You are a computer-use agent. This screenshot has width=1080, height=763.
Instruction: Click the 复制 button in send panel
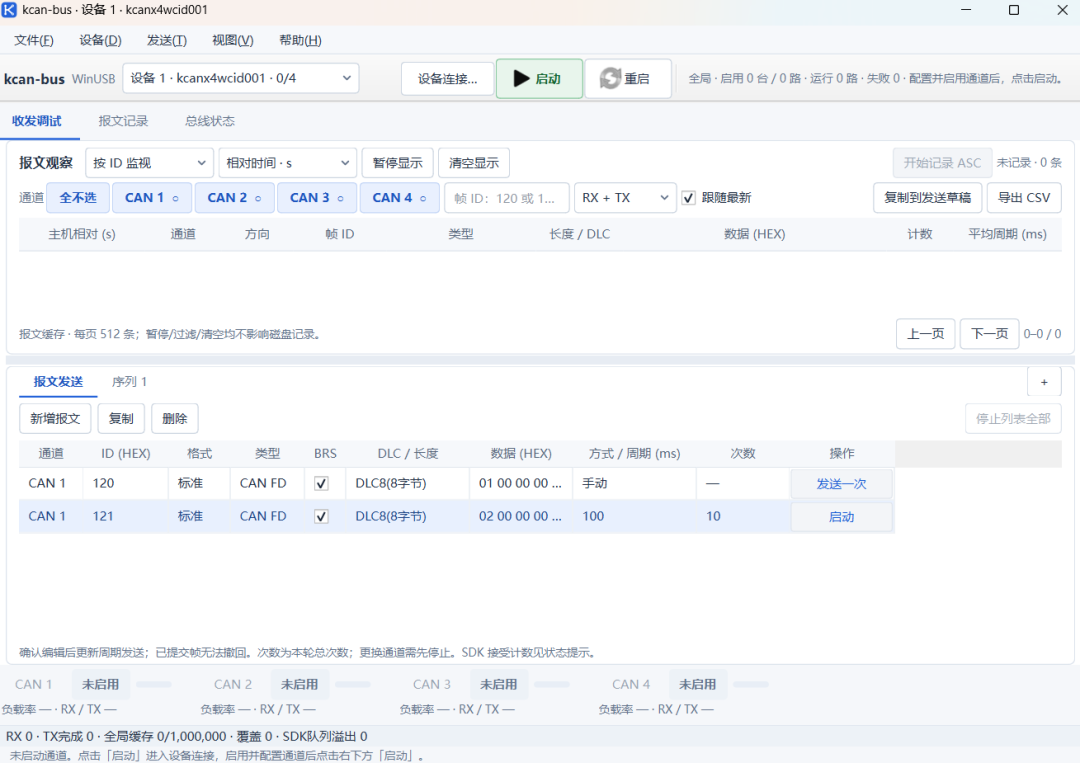(121, 419)
